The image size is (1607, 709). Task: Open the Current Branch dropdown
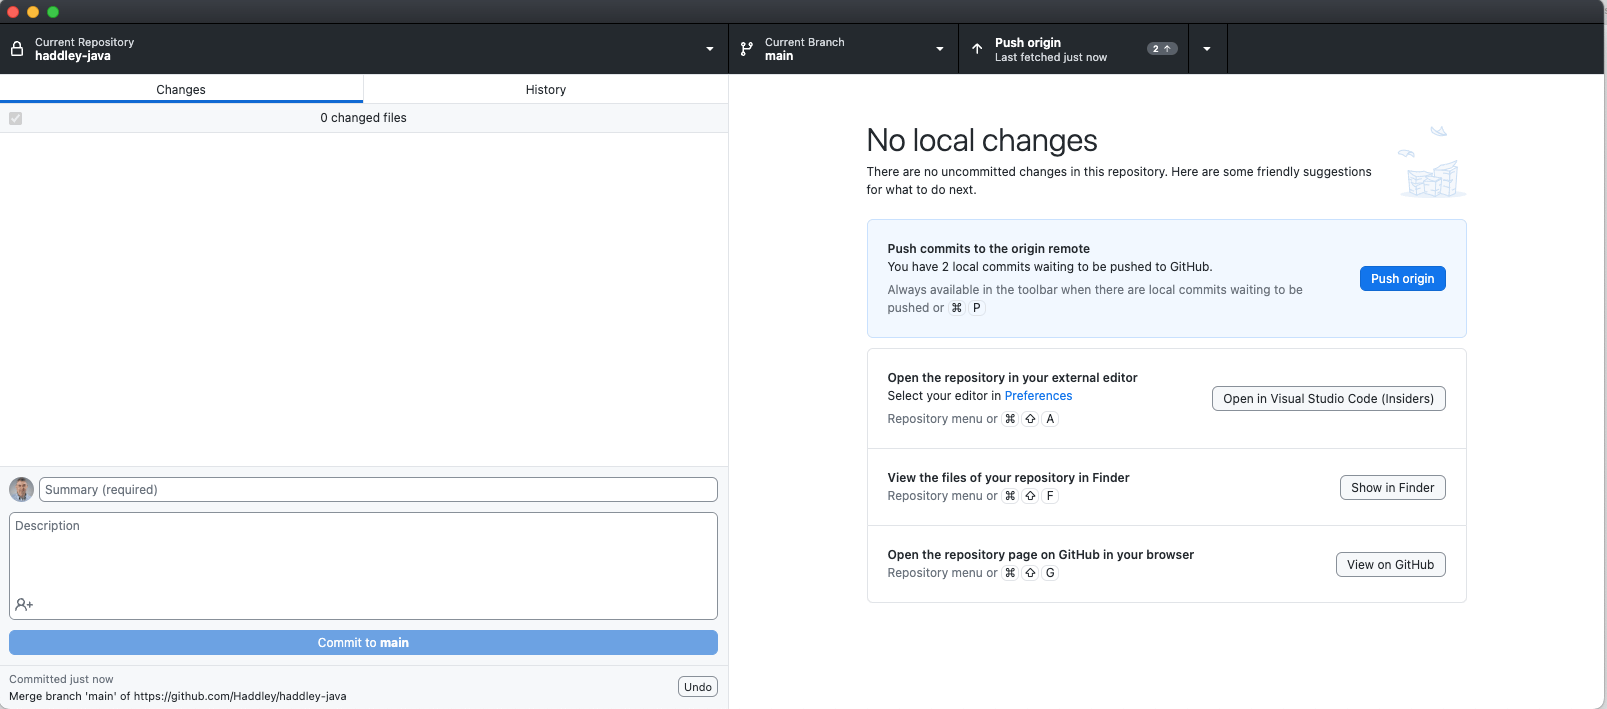[940, 49]
